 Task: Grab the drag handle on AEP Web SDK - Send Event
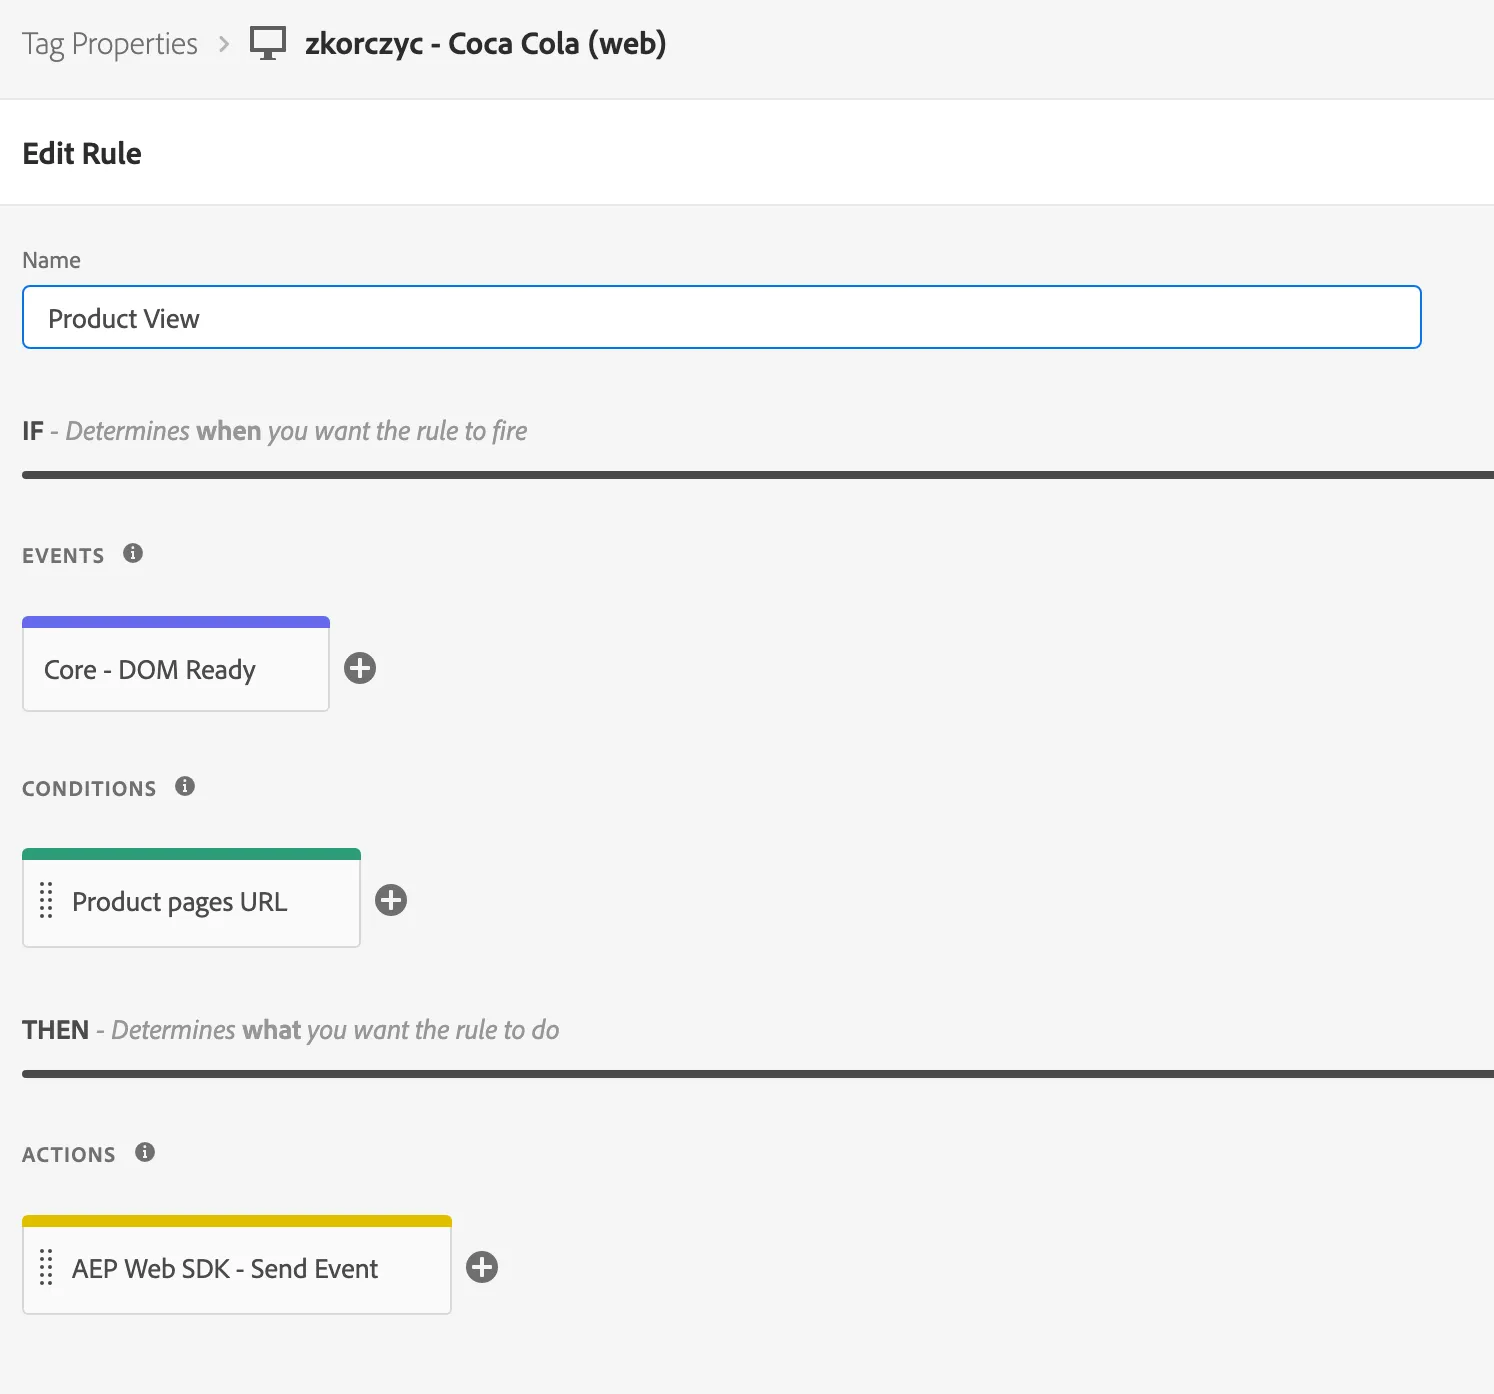[x=46, y=1267]
